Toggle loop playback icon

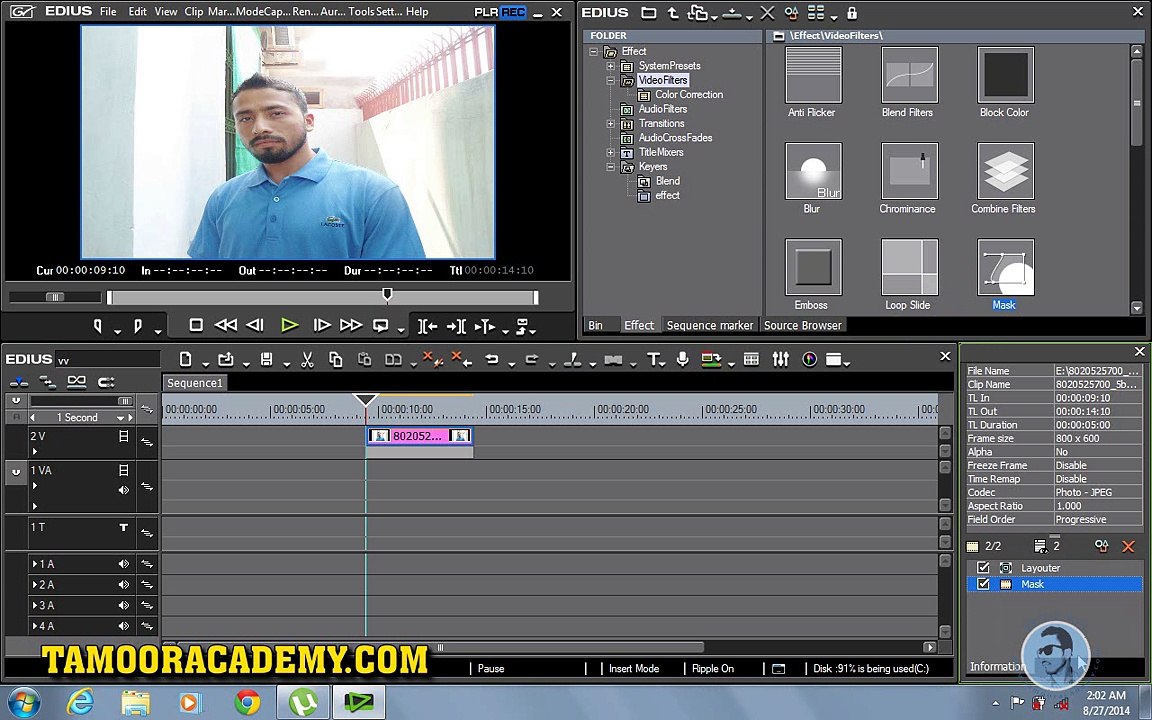[x=381, y=325]
